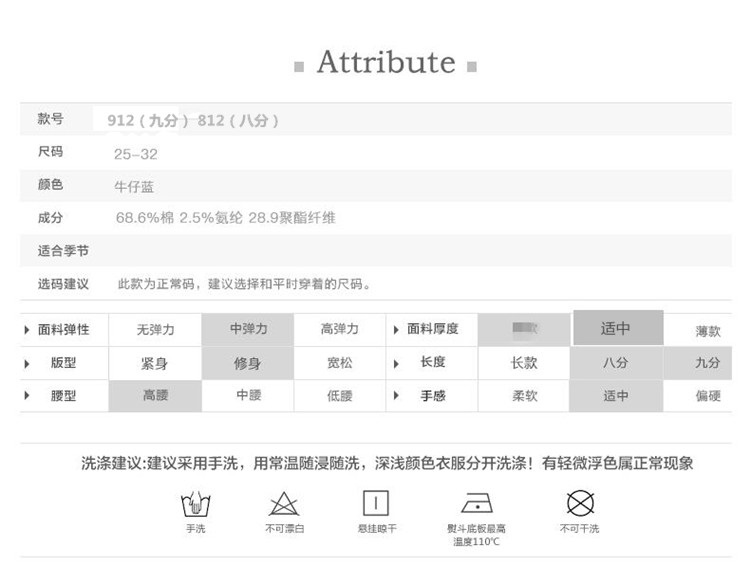Select the 低腰 cell
The width and height of the screenshot is (750, 583).
click(x=340, y=396)
